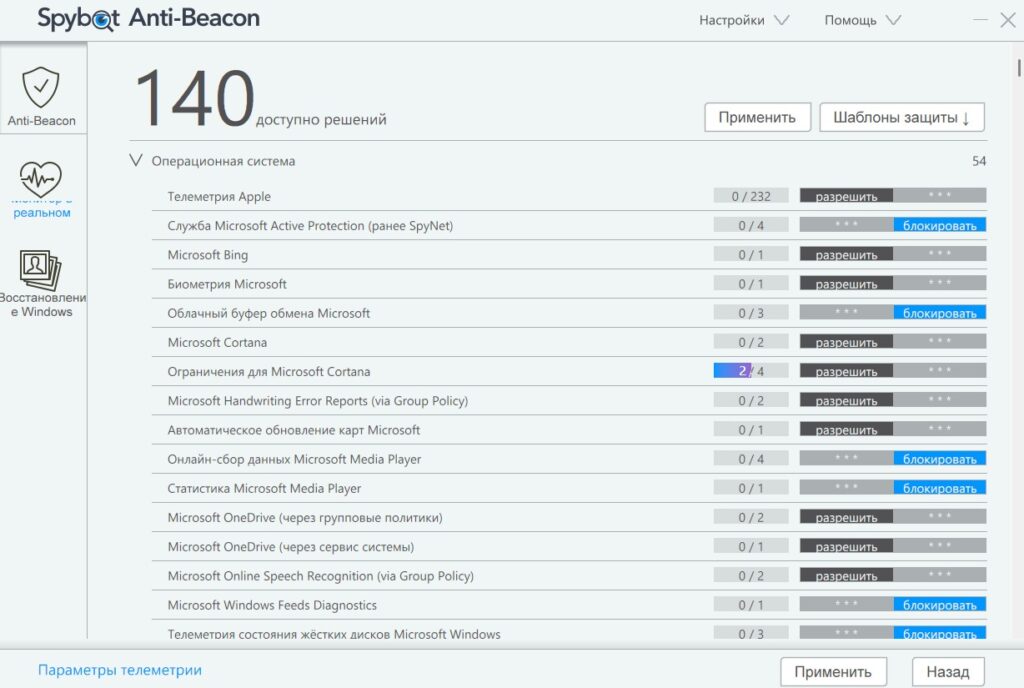Image resolution: width=1024 pixels, height=688 pixels.
Task: Click the 0 / 4 Active Protection counter
Action: click(x=751, y=225)
